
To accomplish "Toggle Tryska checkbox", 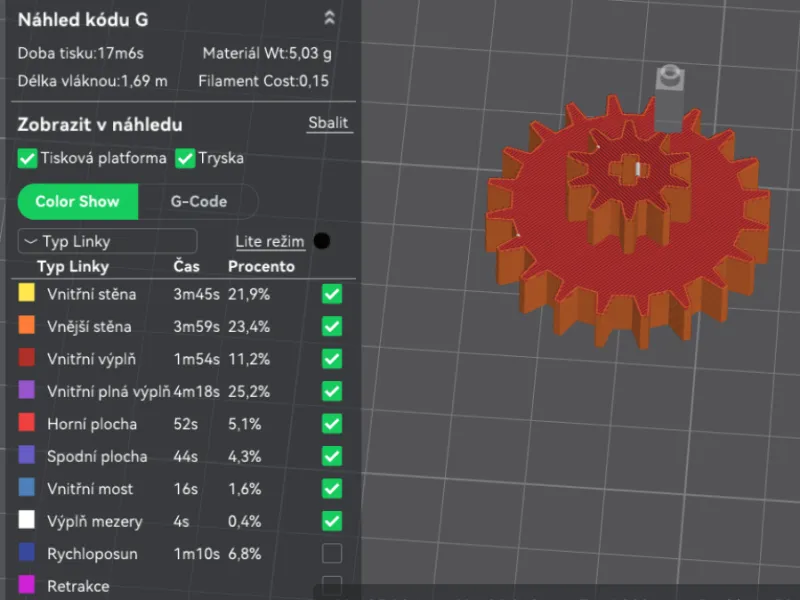I will [x=185, y=158].
